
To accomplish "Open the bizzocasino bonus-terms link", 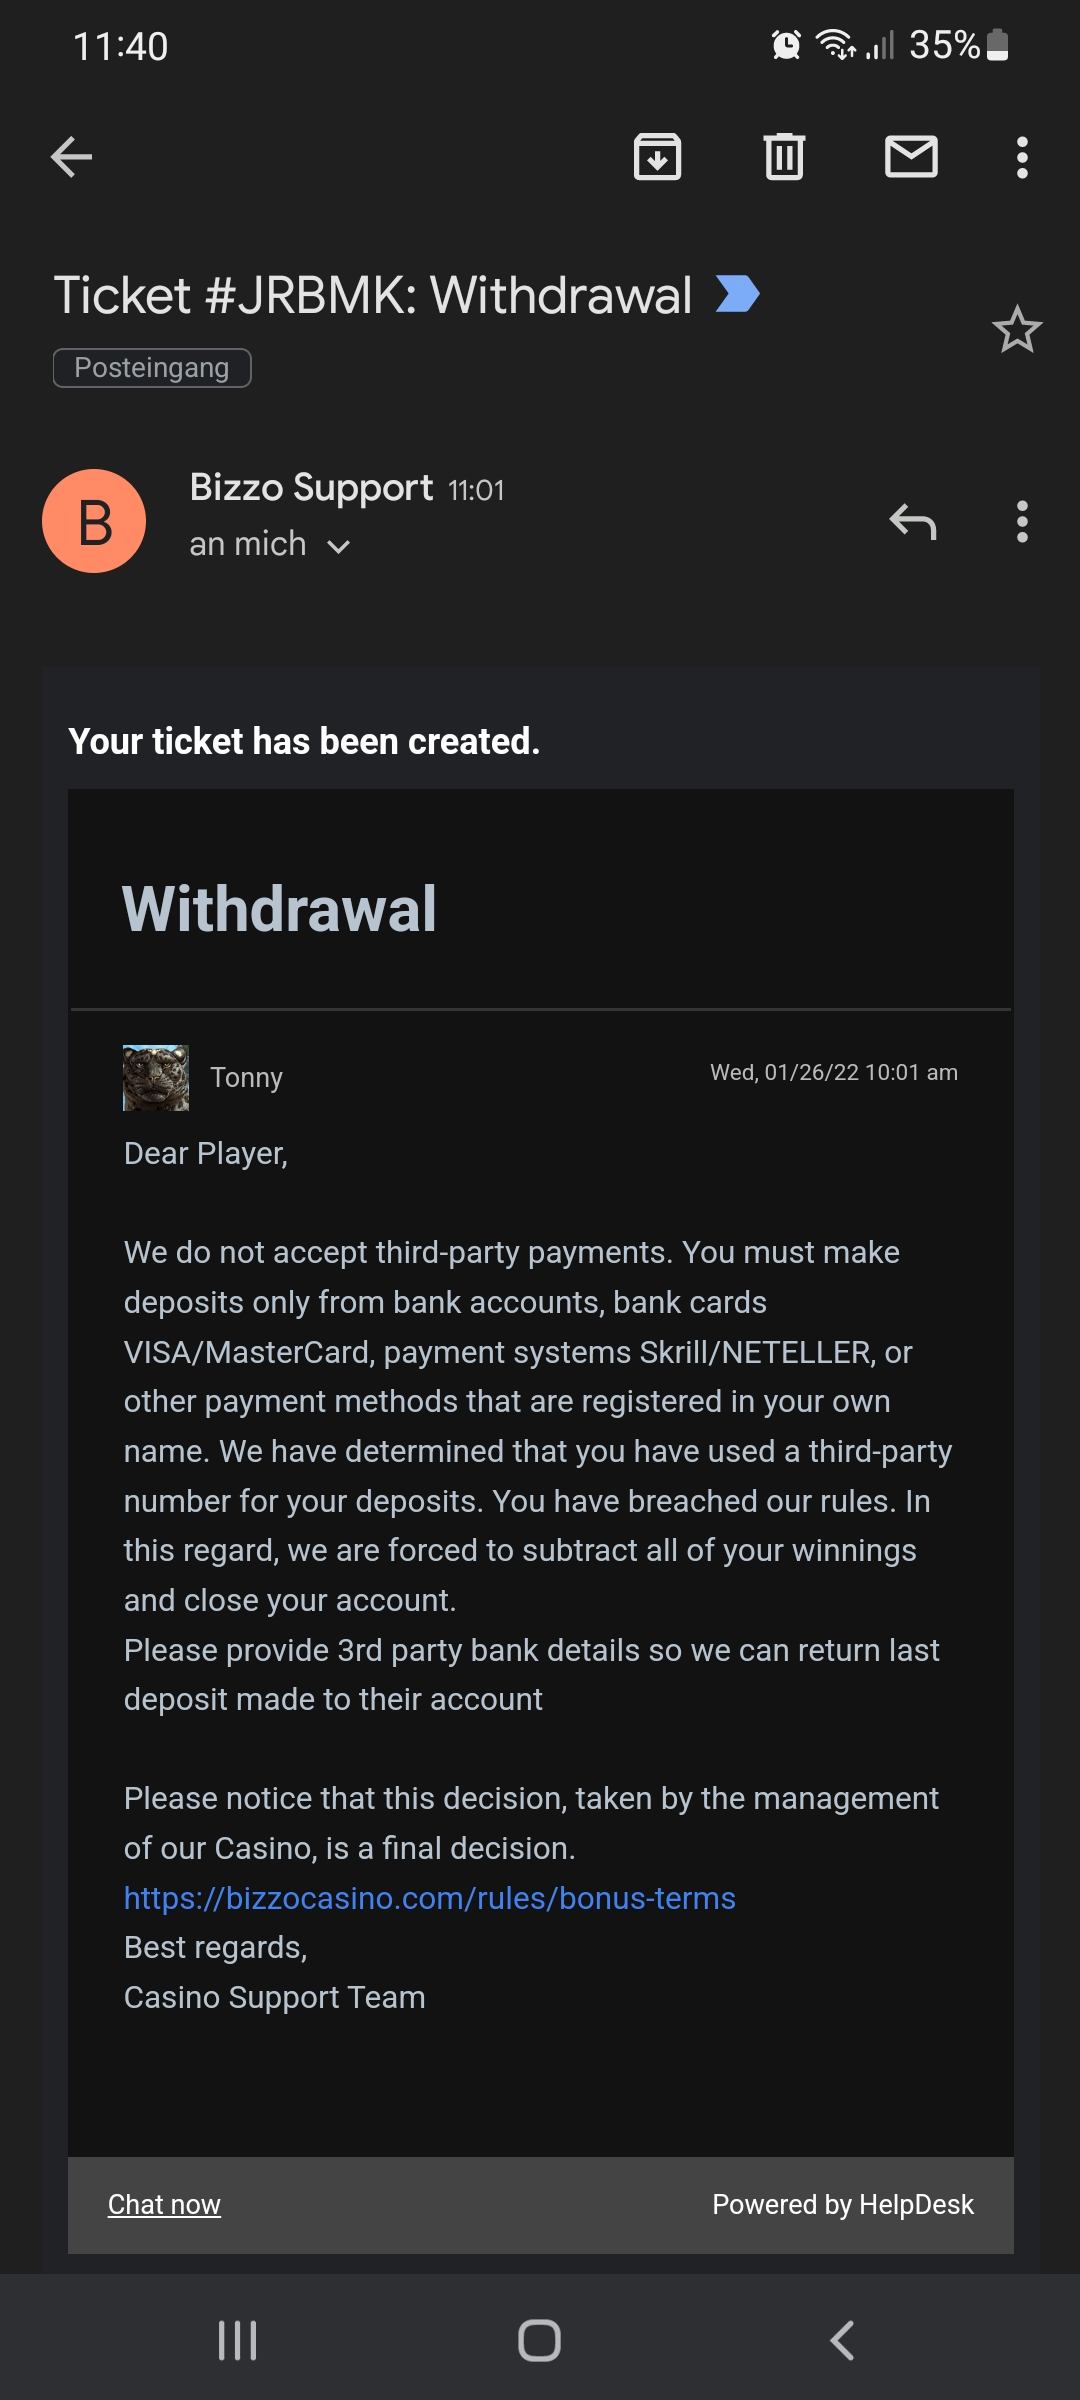I will (429, 1898).
